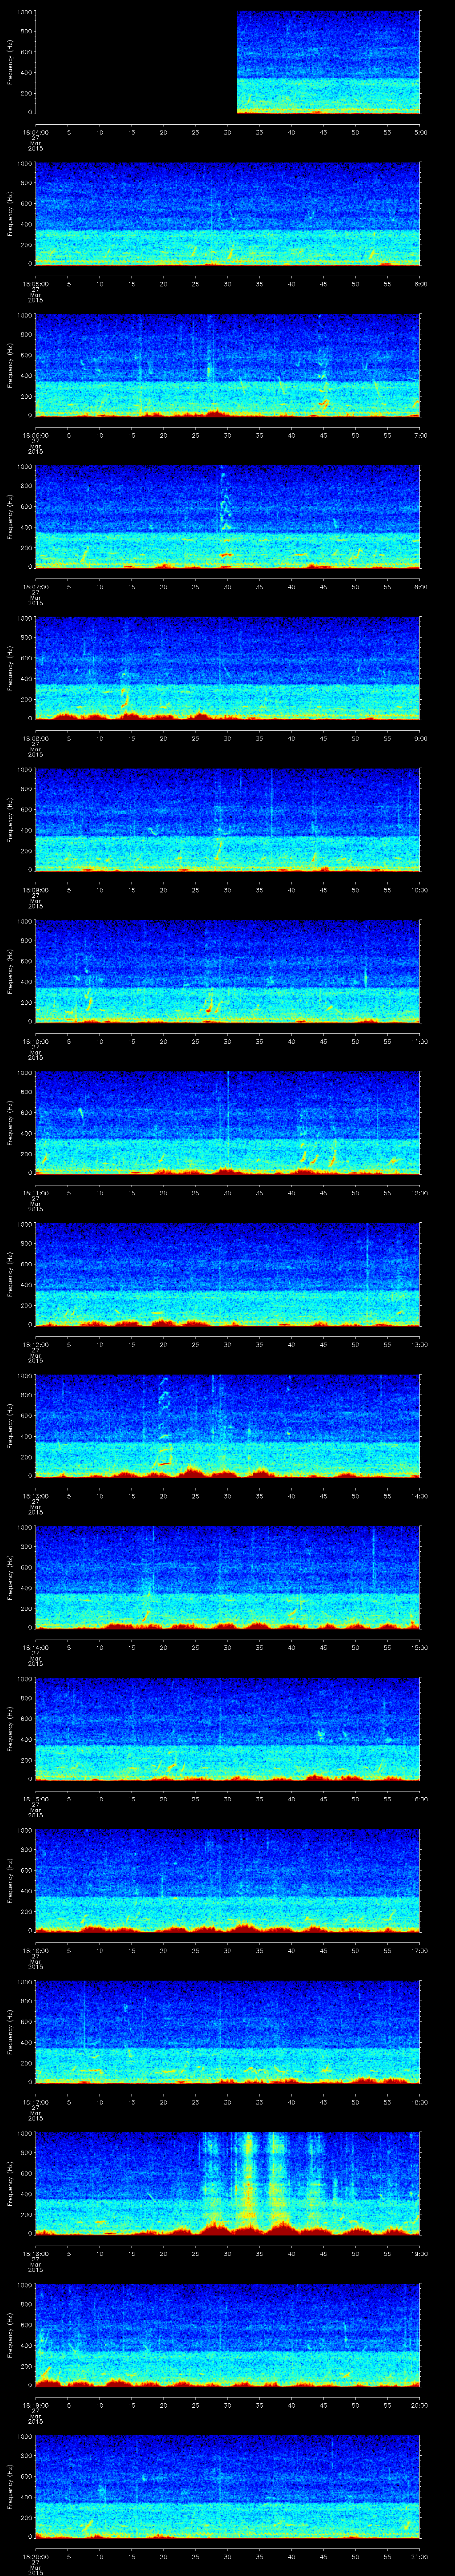Click the spectrogram panel starting at 18:14:00

(x=228, y=1577)
